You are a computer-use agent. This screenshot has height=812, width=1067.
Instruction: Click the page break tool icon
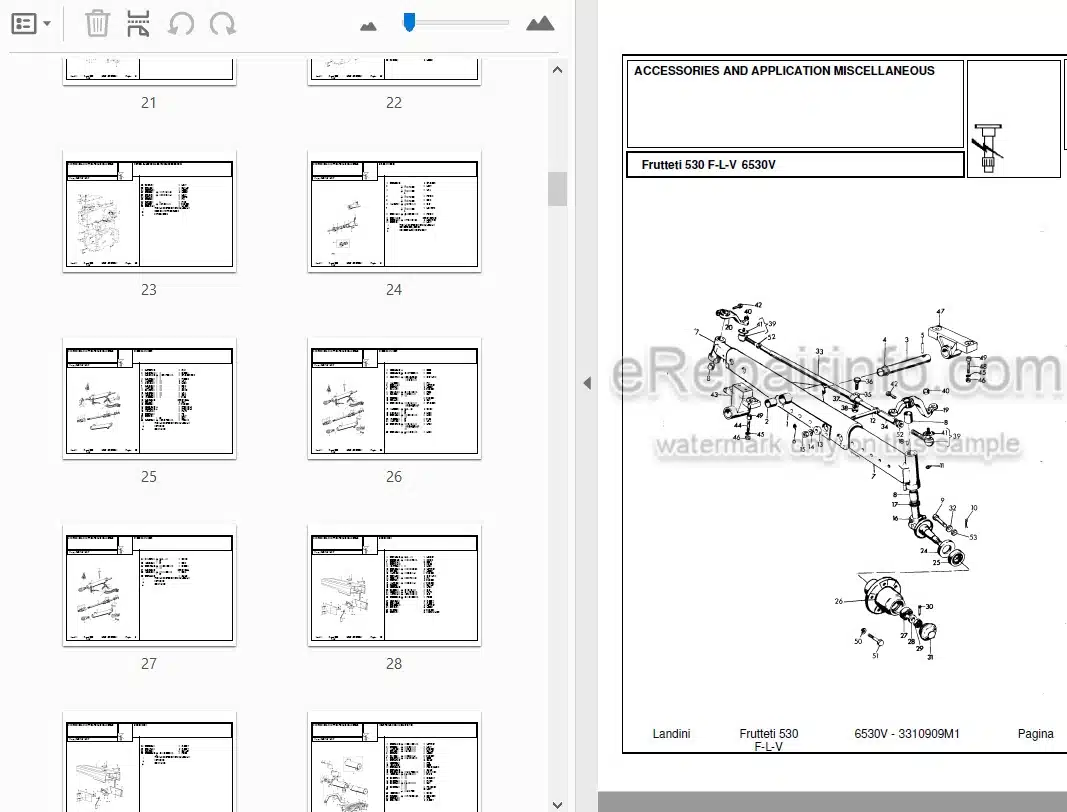click(138, 24)
